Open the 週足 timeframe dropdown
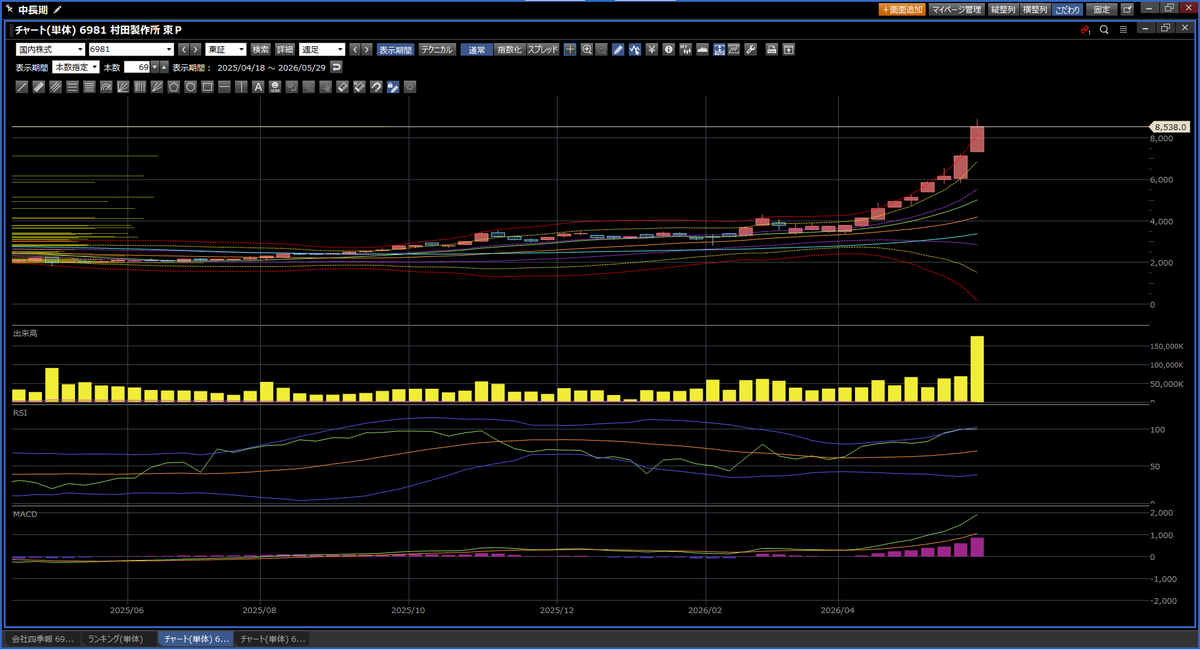 pos(322,49)
